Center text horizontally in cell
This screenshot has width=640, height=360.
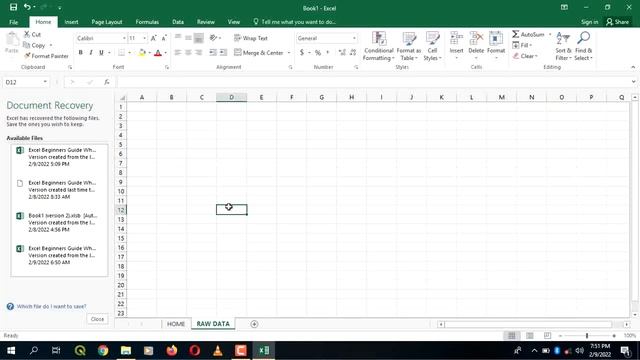click(188, 53)
